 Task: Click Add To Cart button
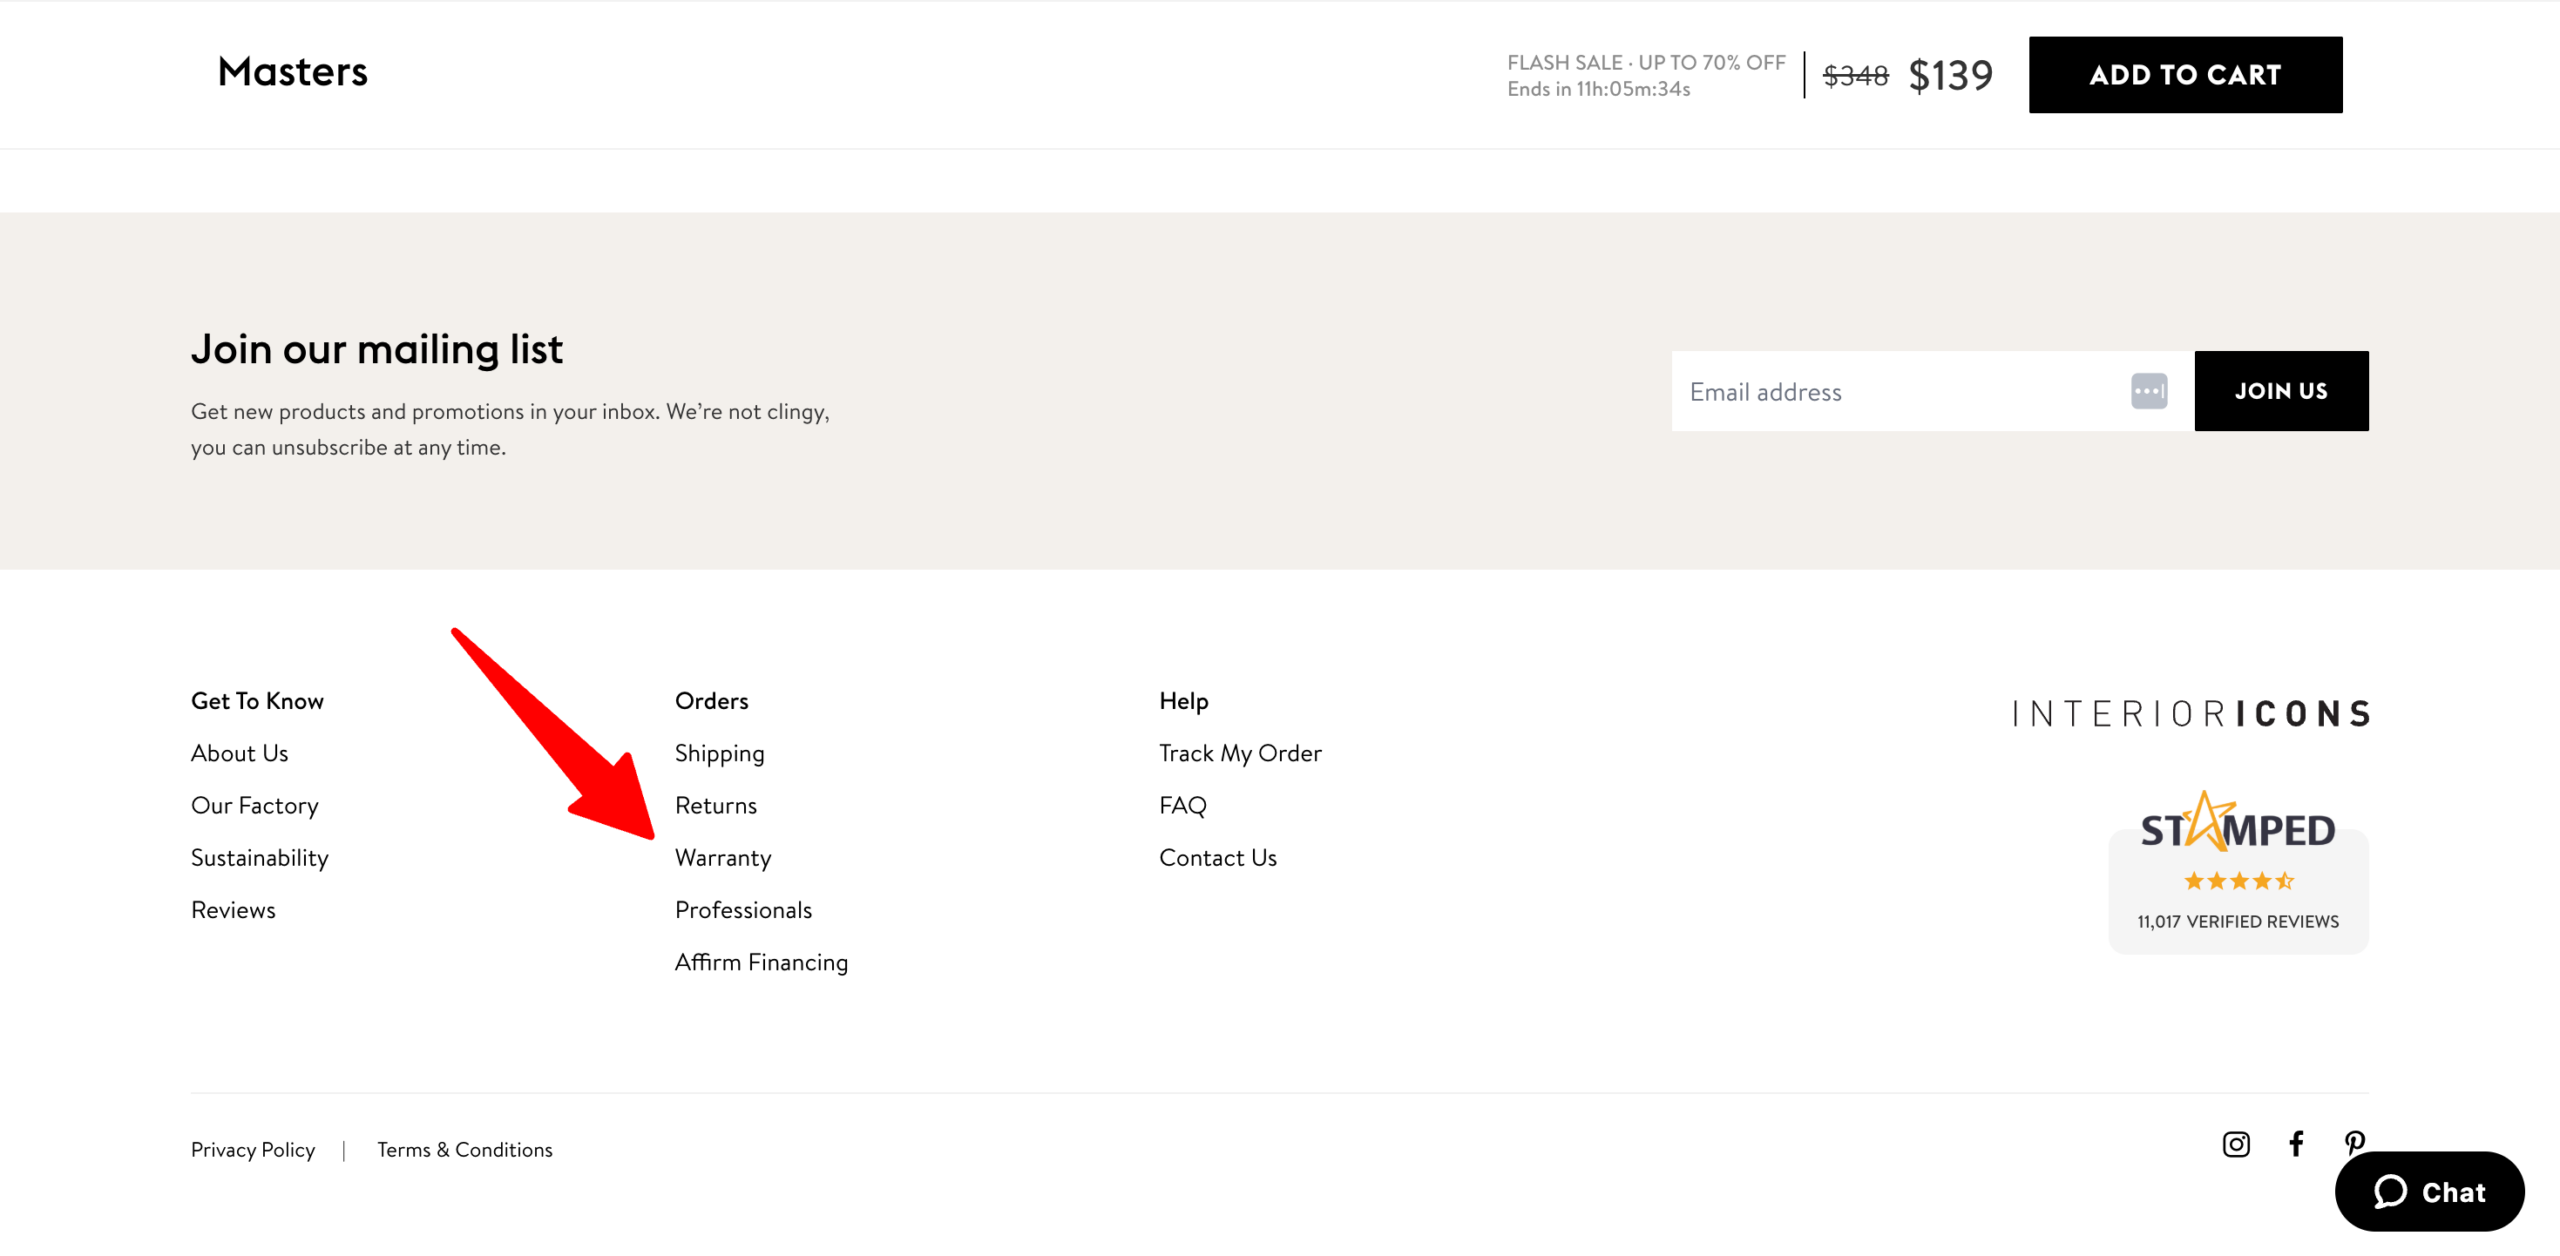pos(2185,75)
